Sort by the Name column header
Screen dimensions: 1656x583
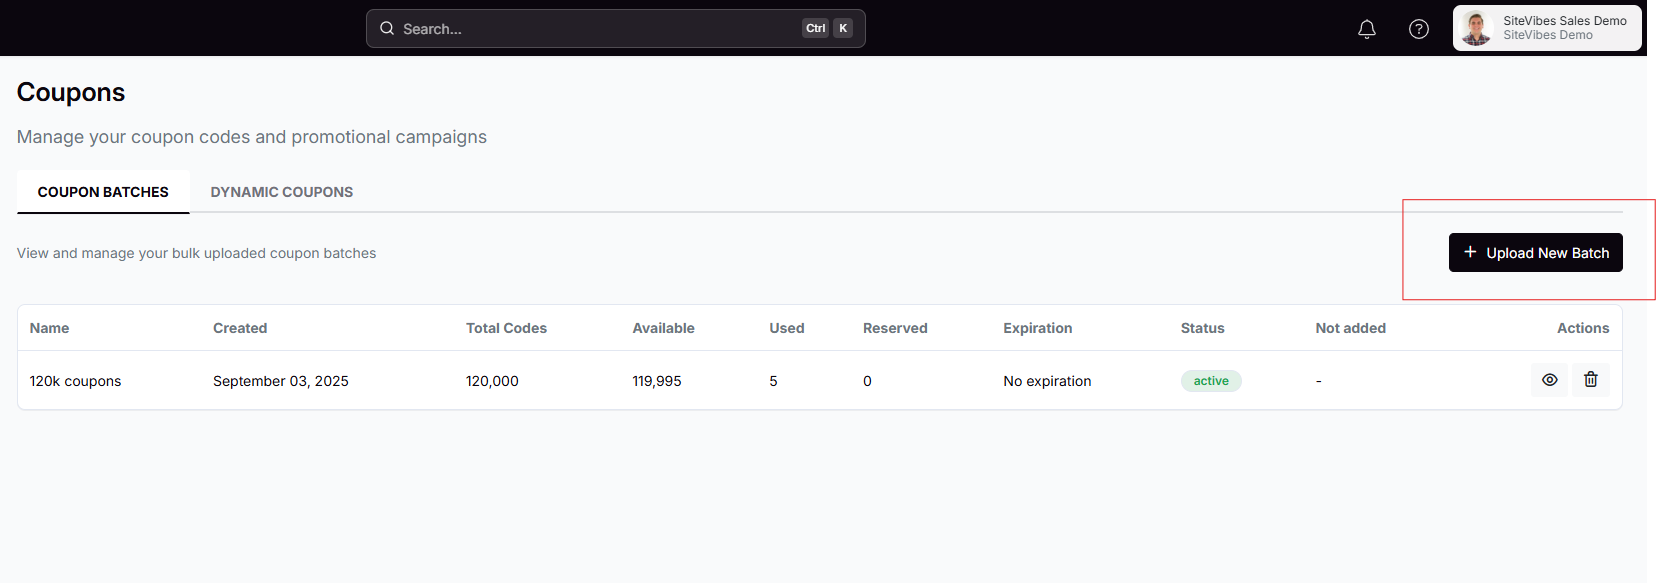tap(49, 328)
